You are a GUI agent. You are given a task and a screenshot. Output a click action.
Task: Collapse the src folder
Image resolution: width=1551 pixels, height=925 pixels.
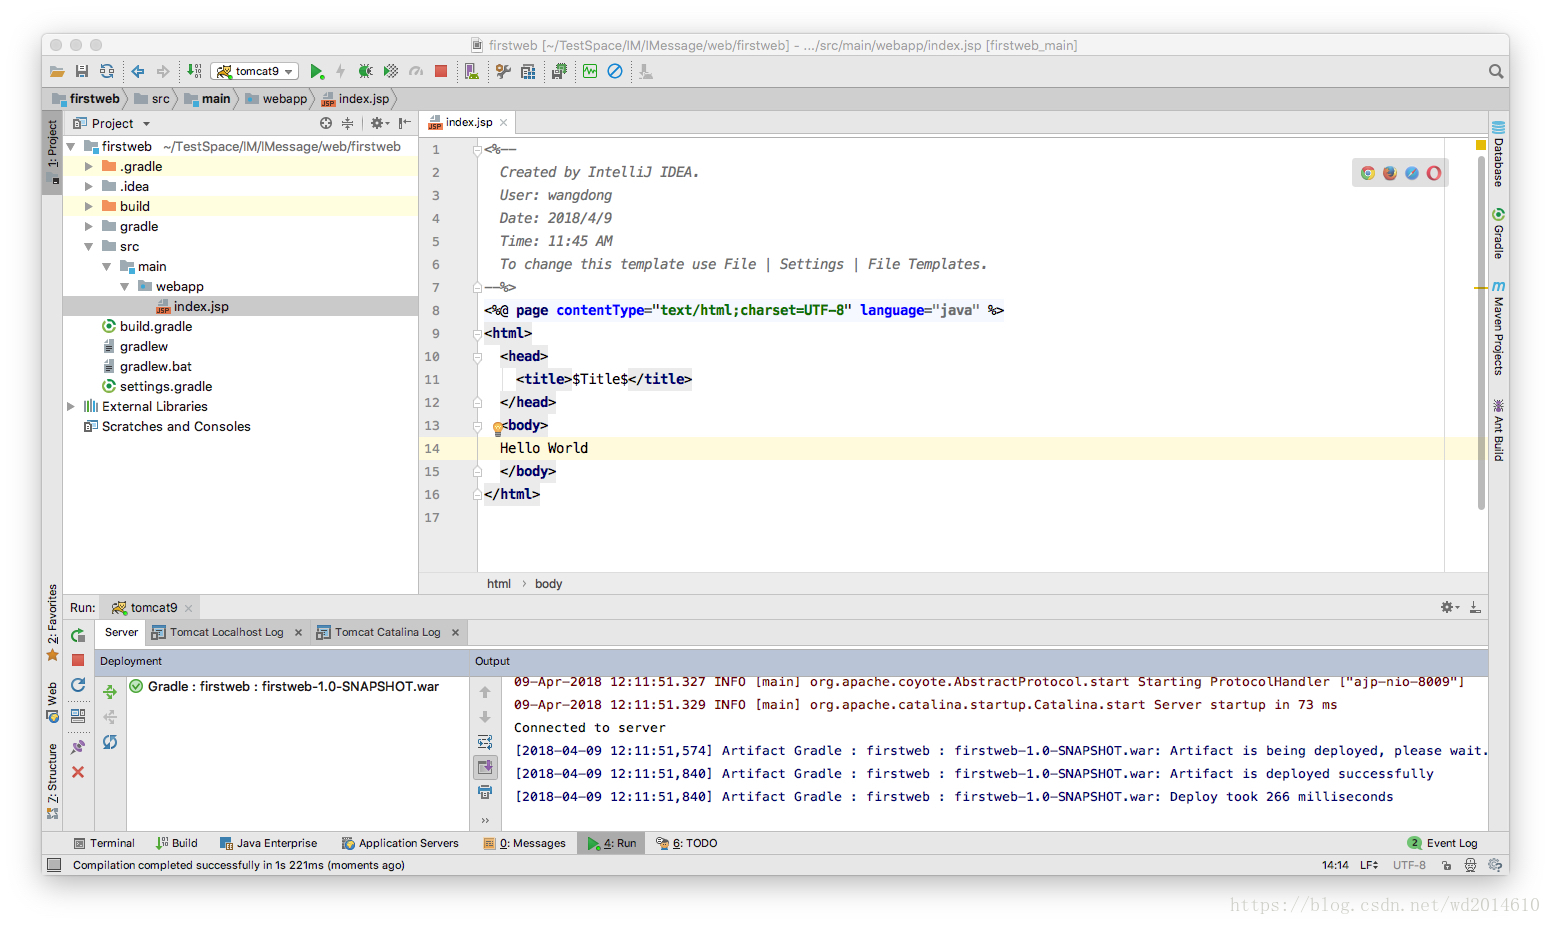click(89, 246)
